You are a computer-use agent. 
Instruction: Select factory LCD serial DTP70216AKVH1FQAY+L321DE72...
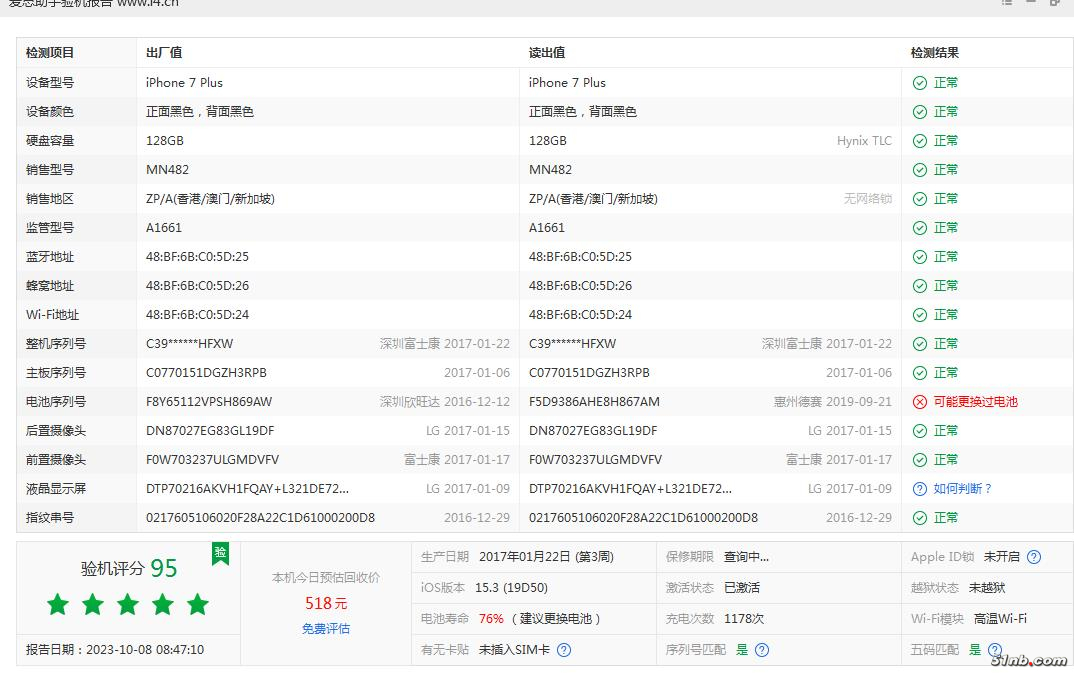point(247,489)
